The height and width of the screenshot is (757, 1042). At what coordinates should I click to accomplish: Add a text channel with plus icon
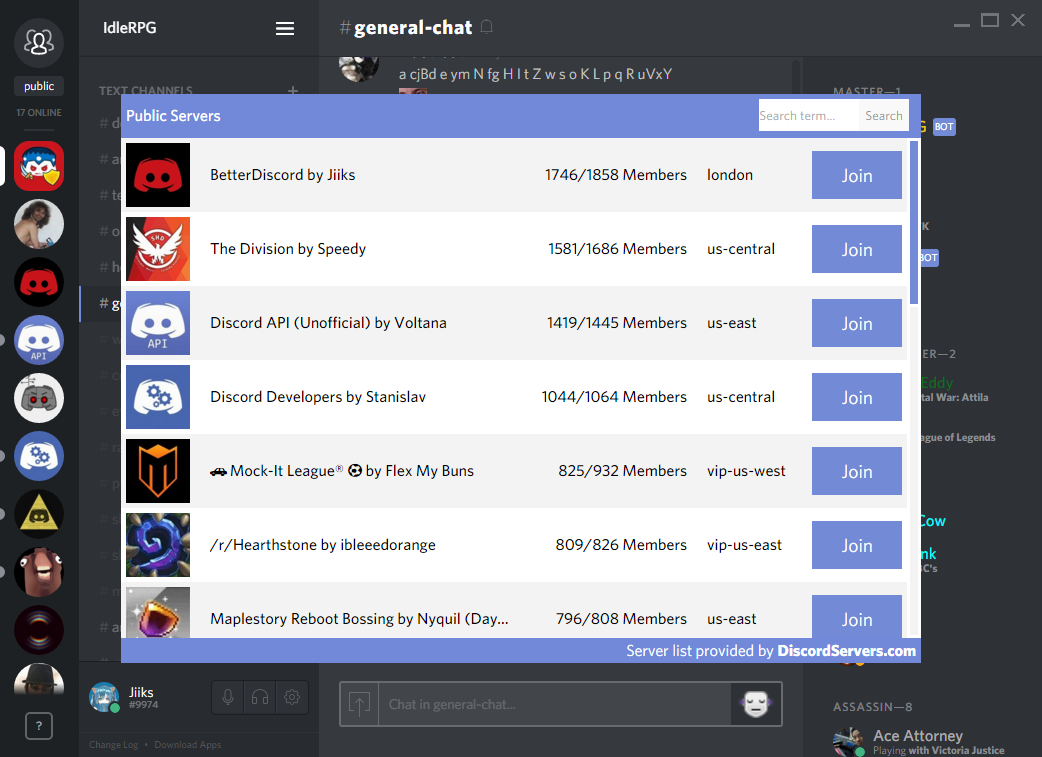(292, 90)
